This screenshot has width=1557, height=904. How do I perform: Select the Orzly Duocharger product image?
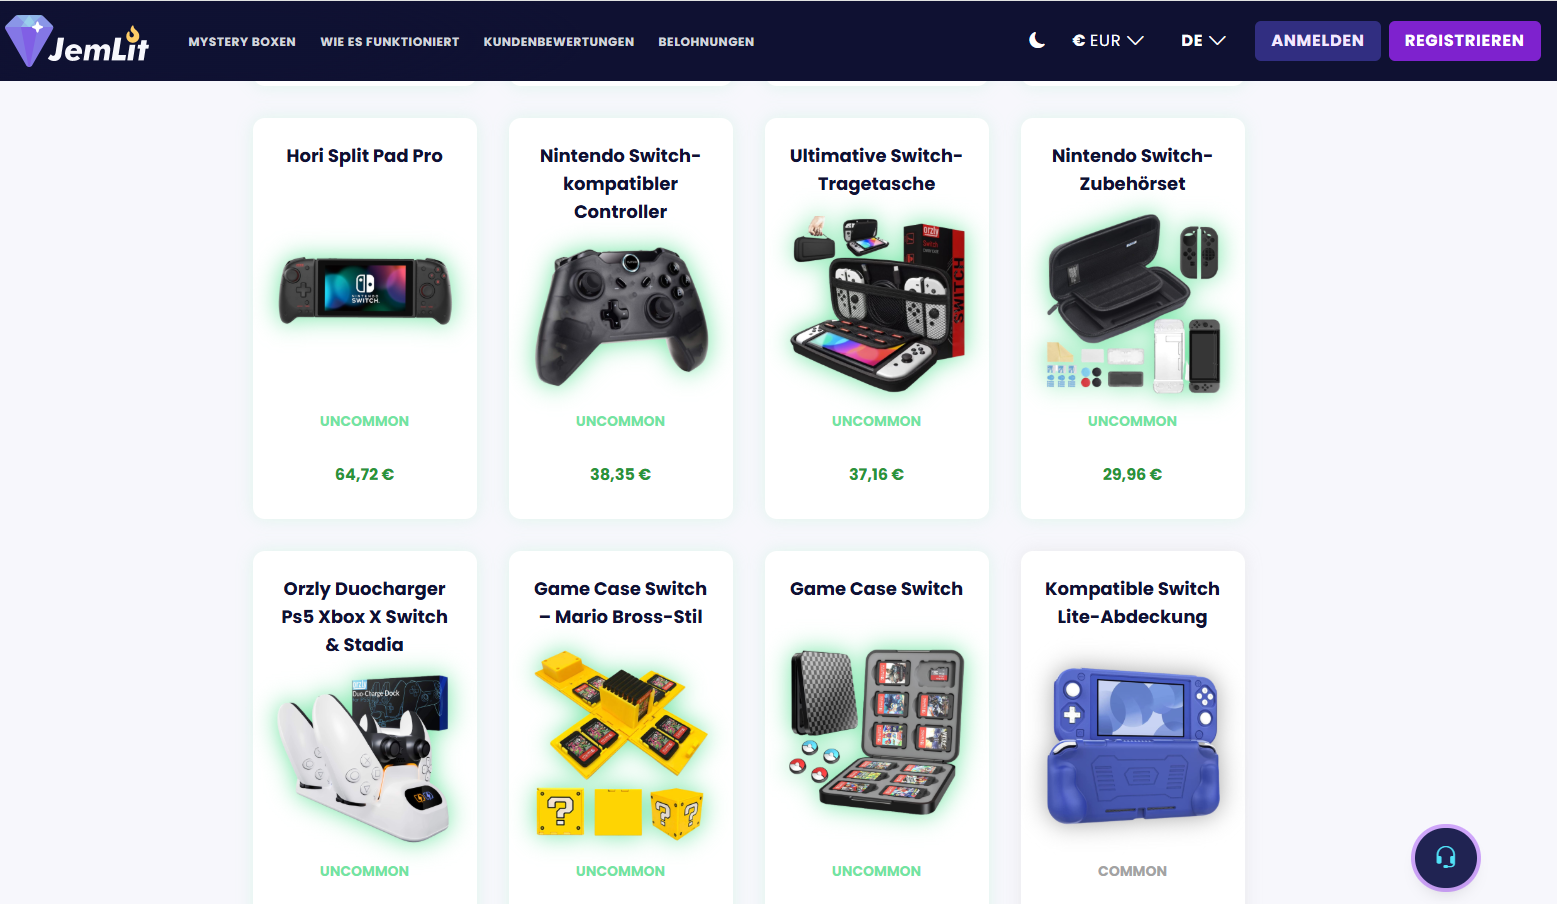point(364,757)
